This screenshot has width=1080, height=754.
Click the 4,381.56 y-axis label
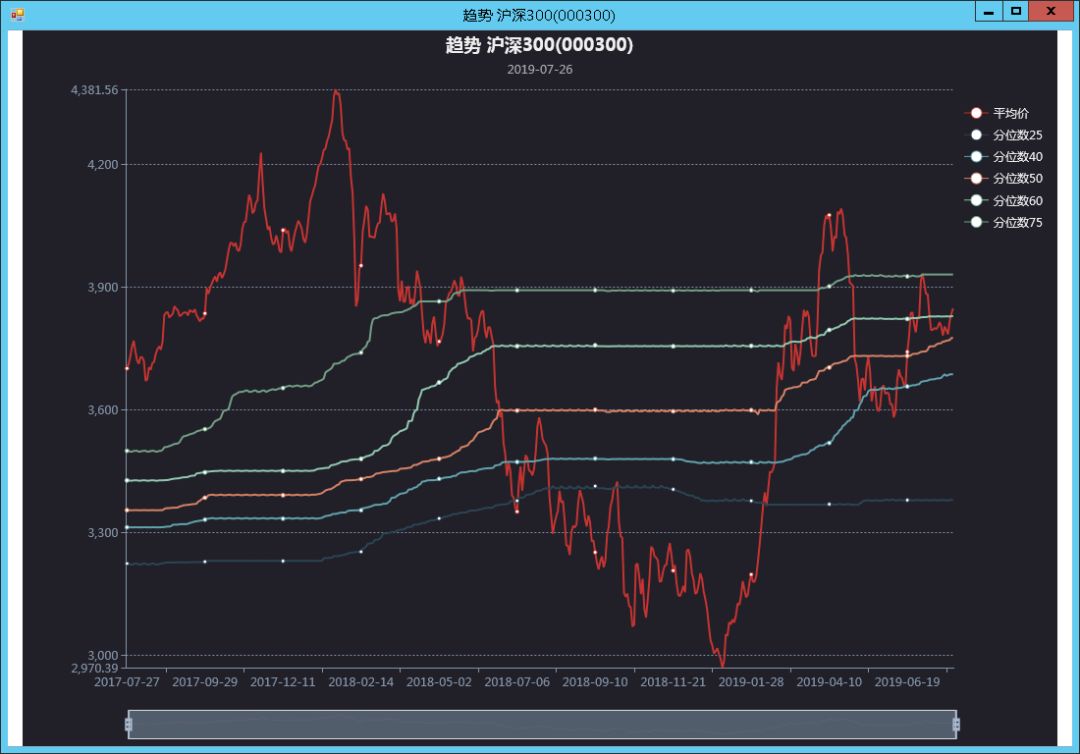click(x=94, y=90)
